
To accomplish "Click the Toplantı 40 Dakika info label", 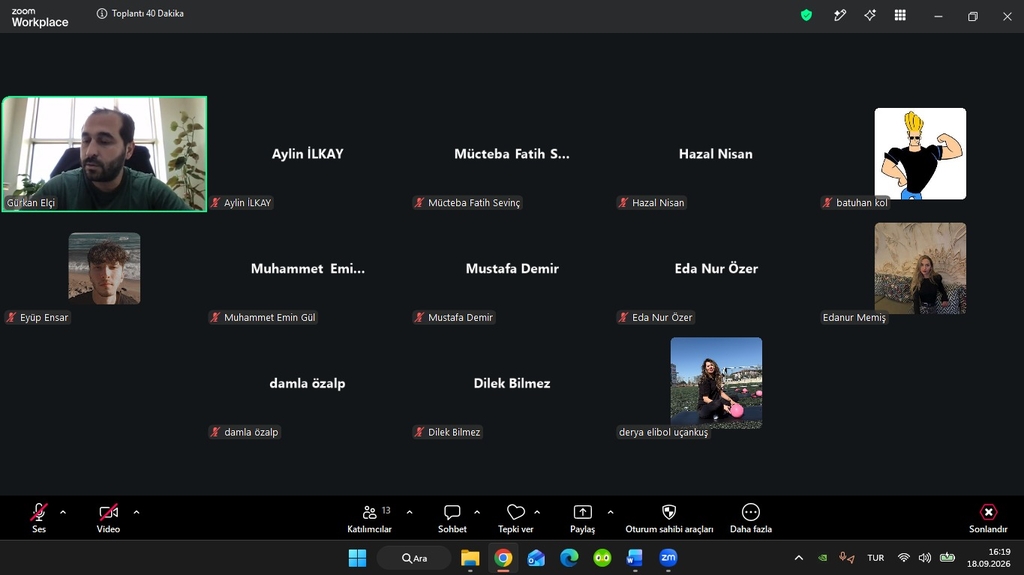I will (140, 14).
